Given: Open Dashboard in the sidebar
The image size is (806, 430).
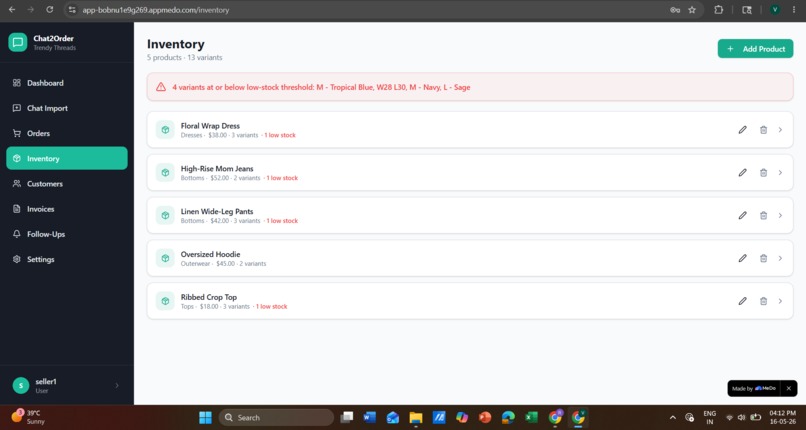Looking at the screenshot, I should (x=67, y=83).
